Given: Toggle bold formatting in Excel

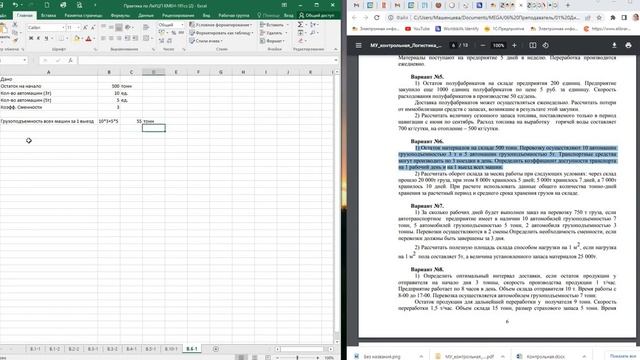Looking at the screenshot, I should coord(31,38).
